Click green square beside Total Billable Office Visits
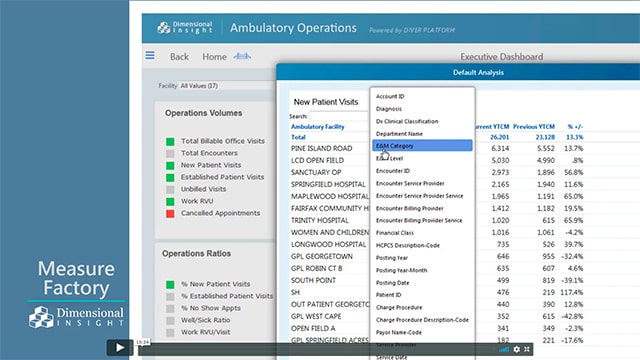 170,141
